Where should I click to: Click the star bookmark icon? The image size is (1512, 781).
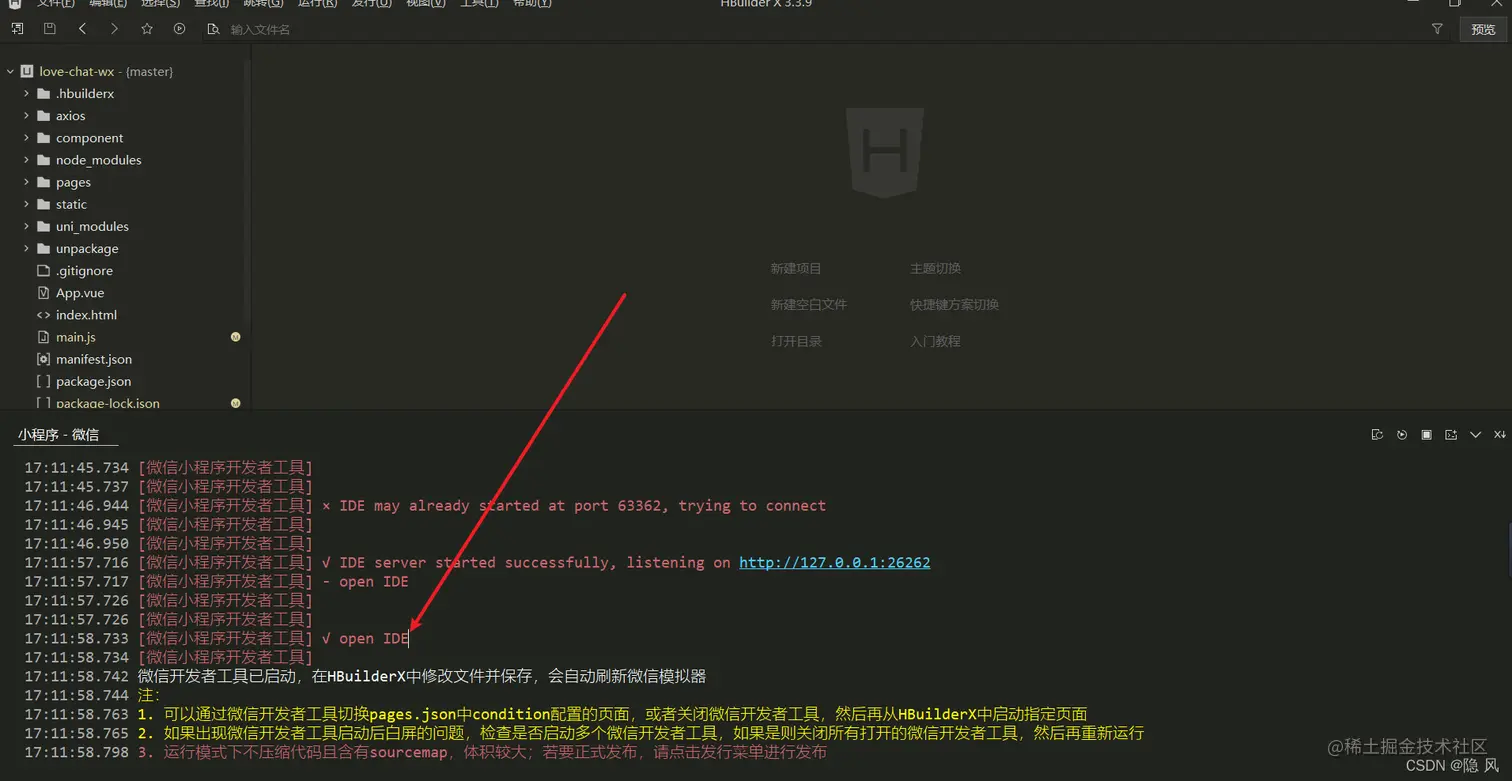point(147,29)
